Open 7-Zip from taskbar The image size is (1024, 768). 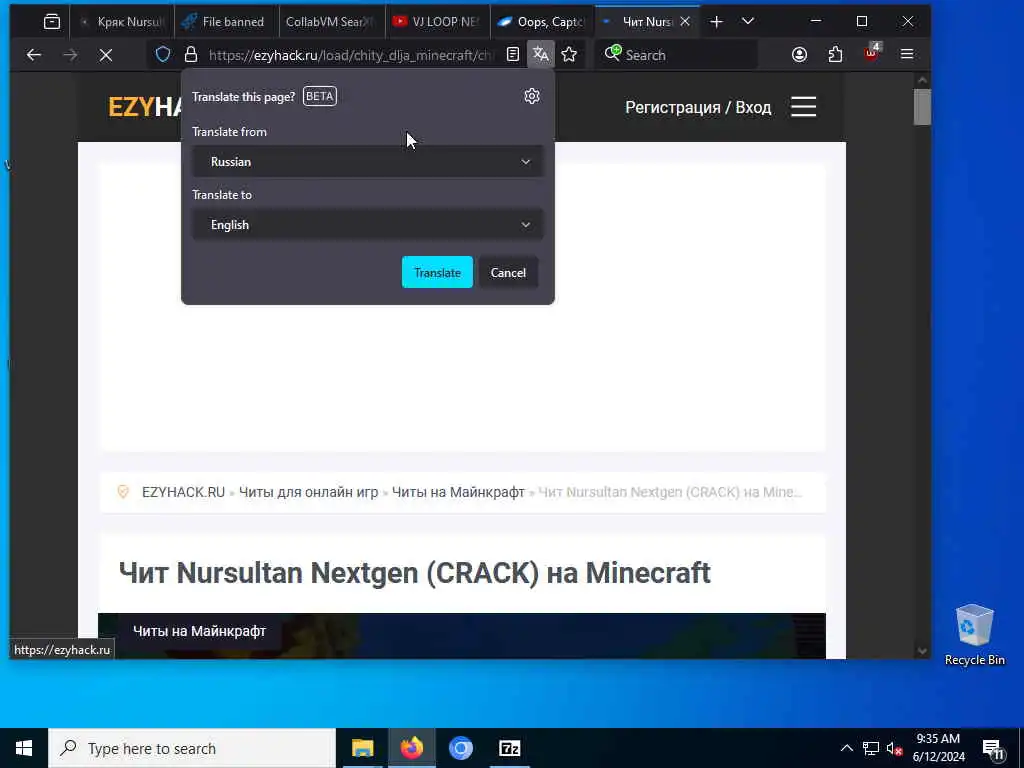tap(509, 748)
